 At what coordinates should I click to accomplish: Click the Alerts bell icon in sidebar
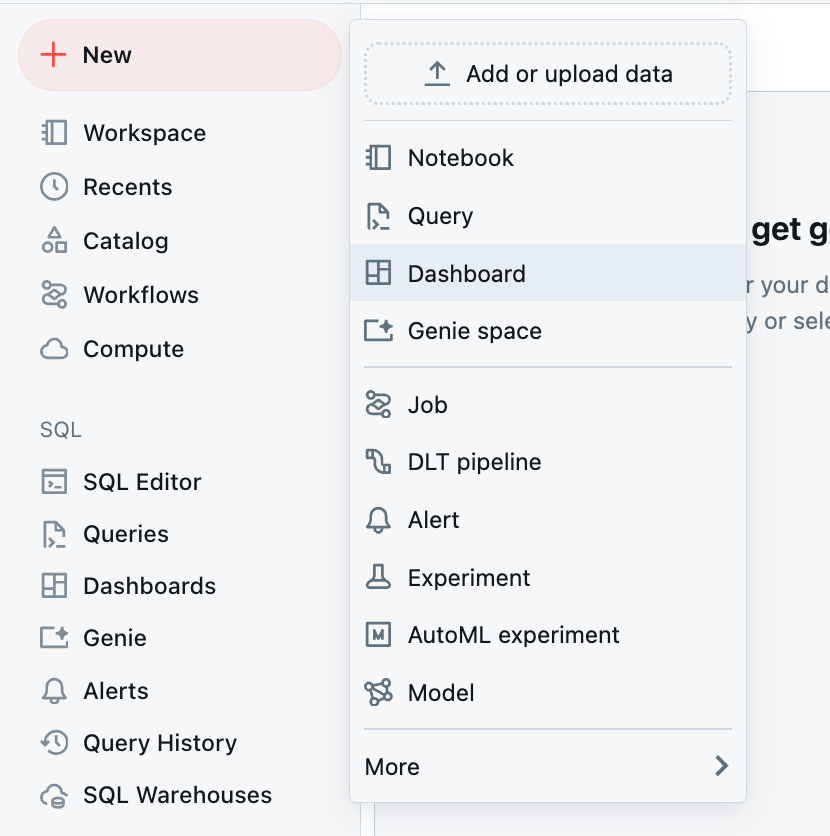coord(53,690)
